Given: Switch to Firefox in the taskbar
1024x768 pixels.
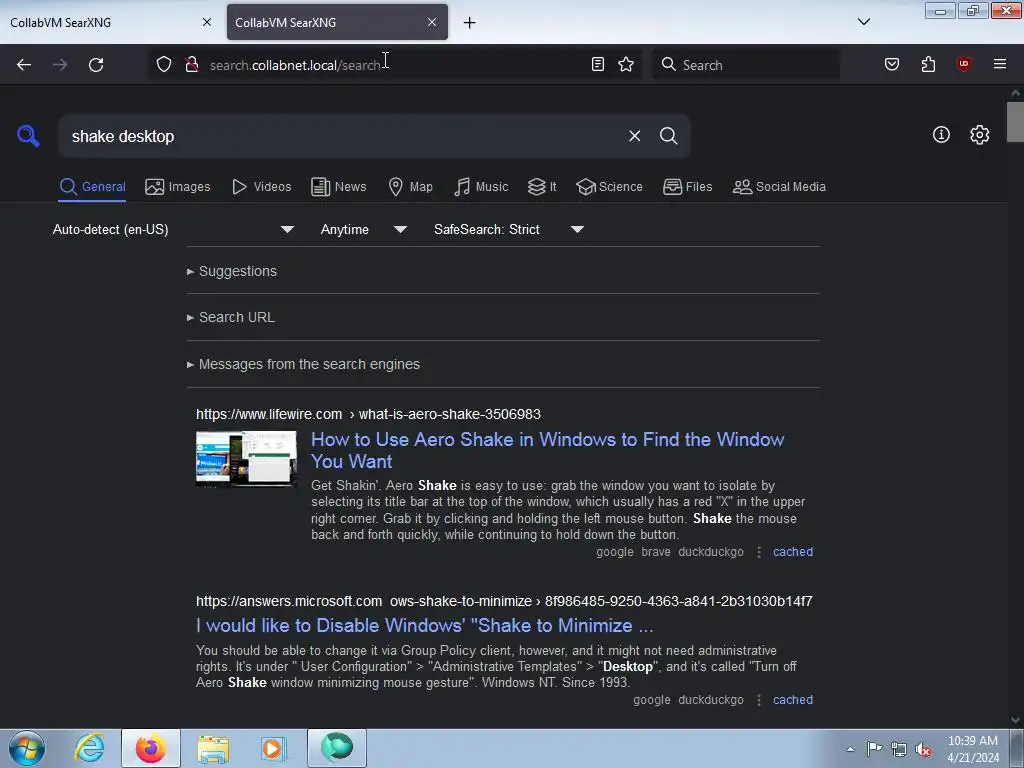Looking at the screenshot, I should click(150, 748).
